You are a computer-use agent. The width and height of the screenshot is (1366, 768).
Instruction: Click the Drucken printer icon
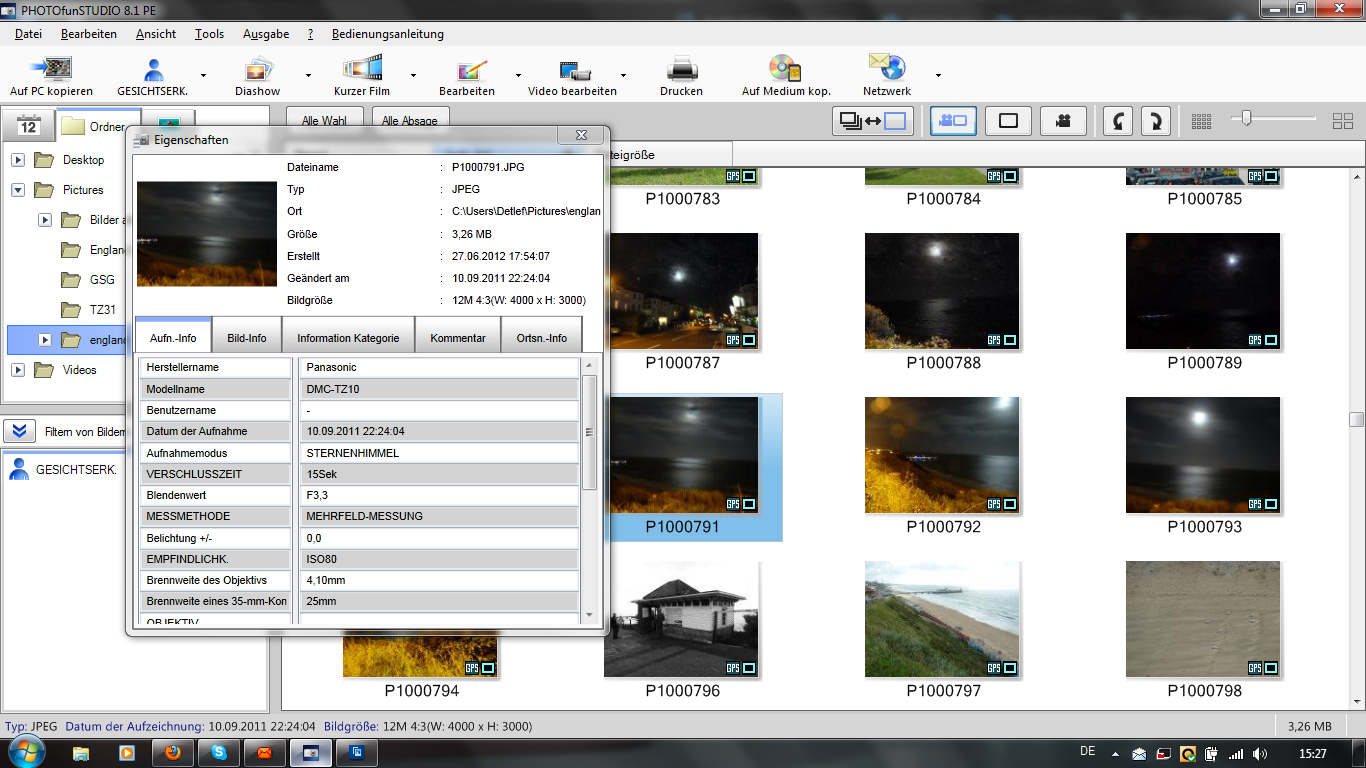pyautogui.click(x=682, y=68)
